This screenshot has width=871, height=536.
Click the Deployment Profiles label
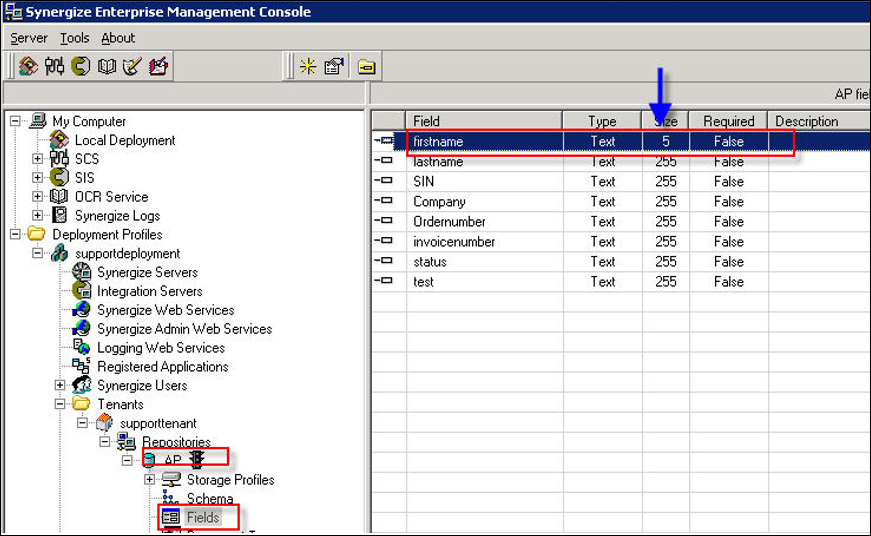107,234
